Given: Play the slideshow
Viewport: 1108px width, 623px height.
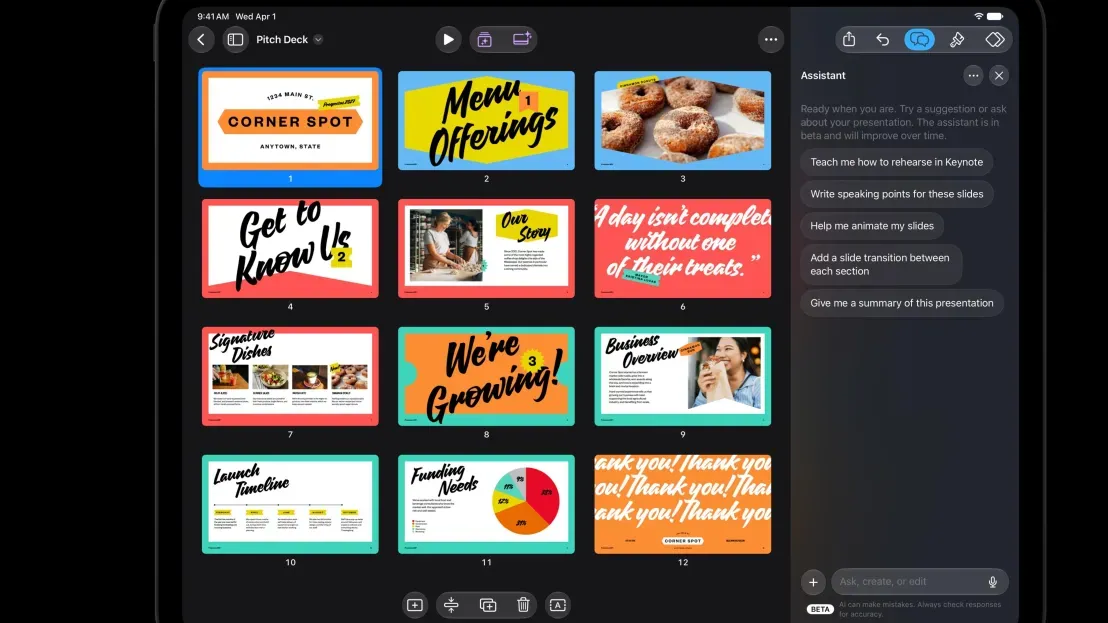Looking at the screenshot, I should tap(448, 40).
